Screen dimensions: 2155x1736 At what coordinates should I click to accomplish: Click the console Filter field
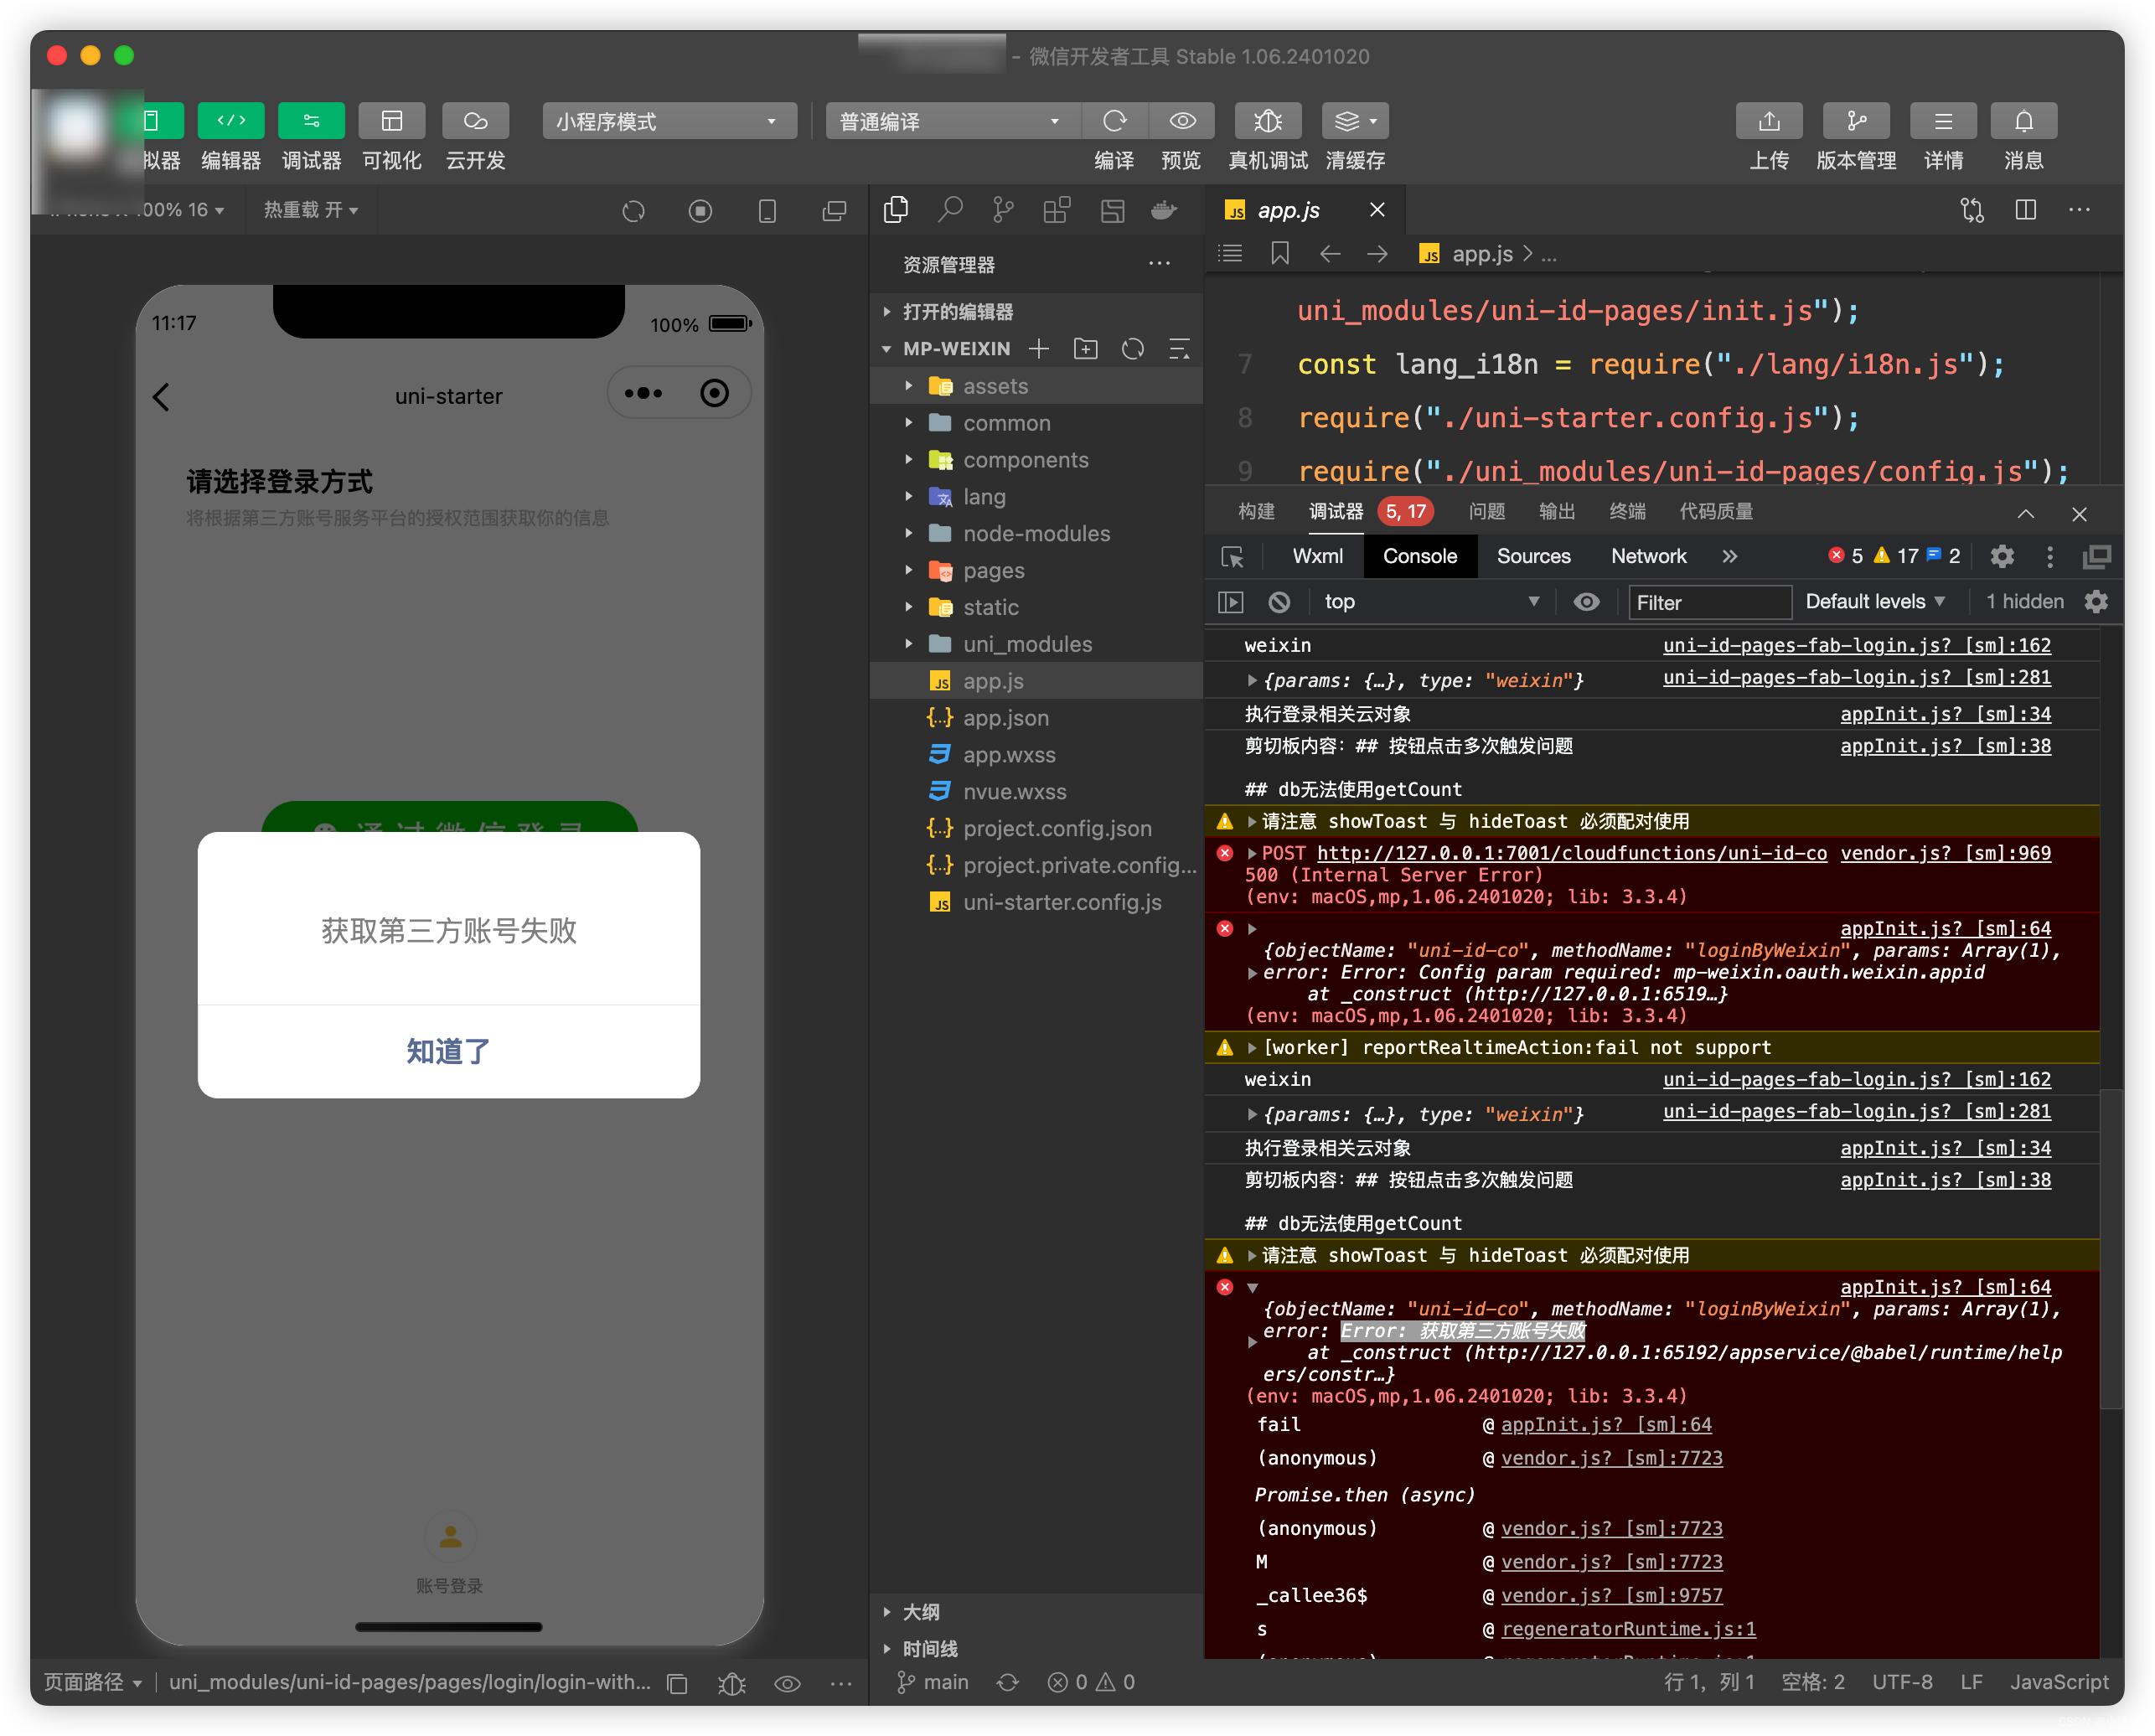[x=1709, y=602]
